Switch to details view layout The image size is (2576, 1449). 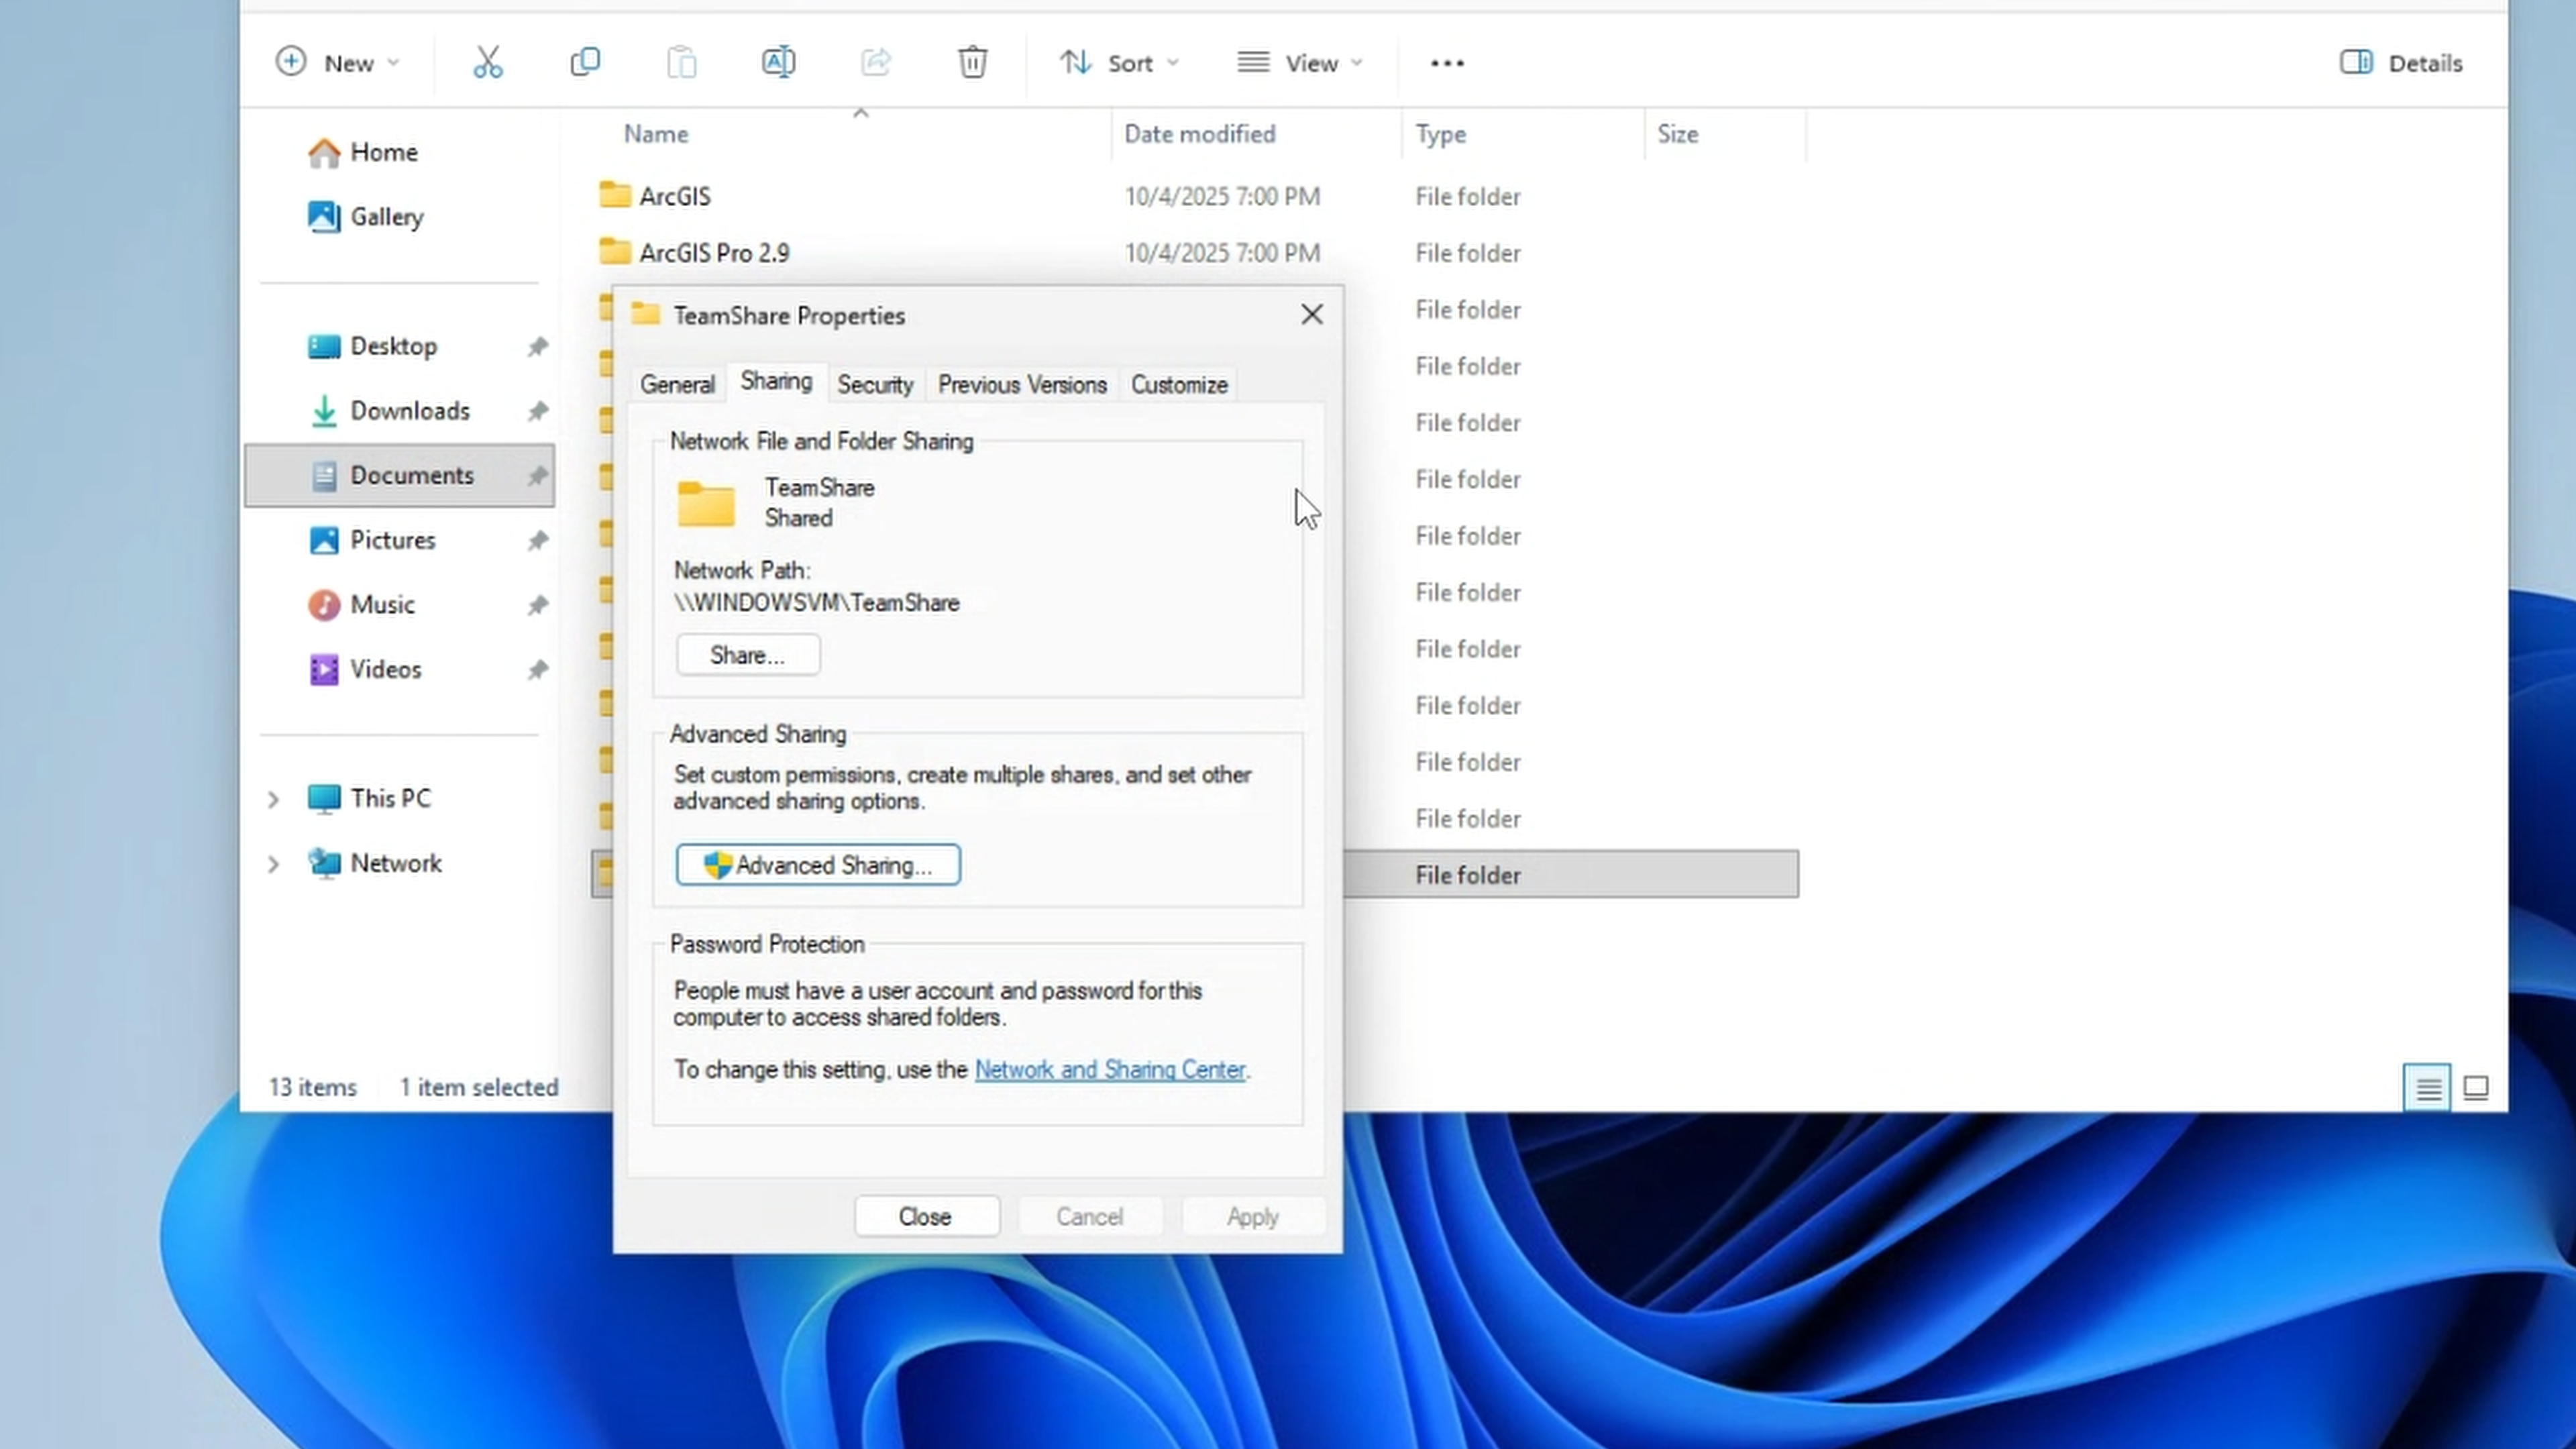(2427, 1087)
